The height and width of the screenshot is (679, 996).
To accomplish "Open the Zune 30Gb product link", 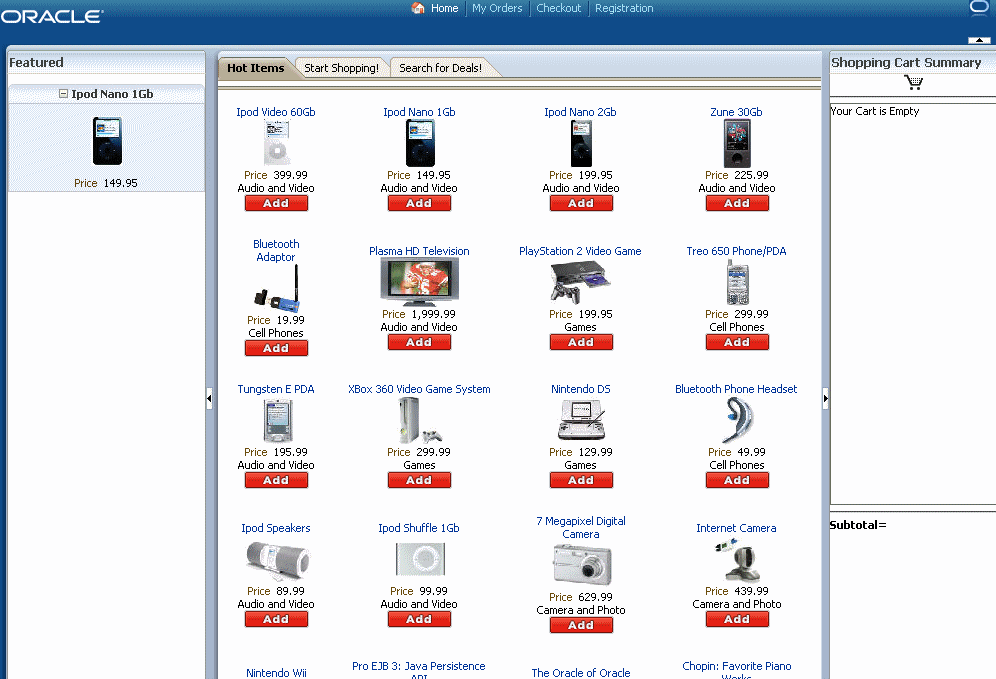I will (x=736, y=112).
